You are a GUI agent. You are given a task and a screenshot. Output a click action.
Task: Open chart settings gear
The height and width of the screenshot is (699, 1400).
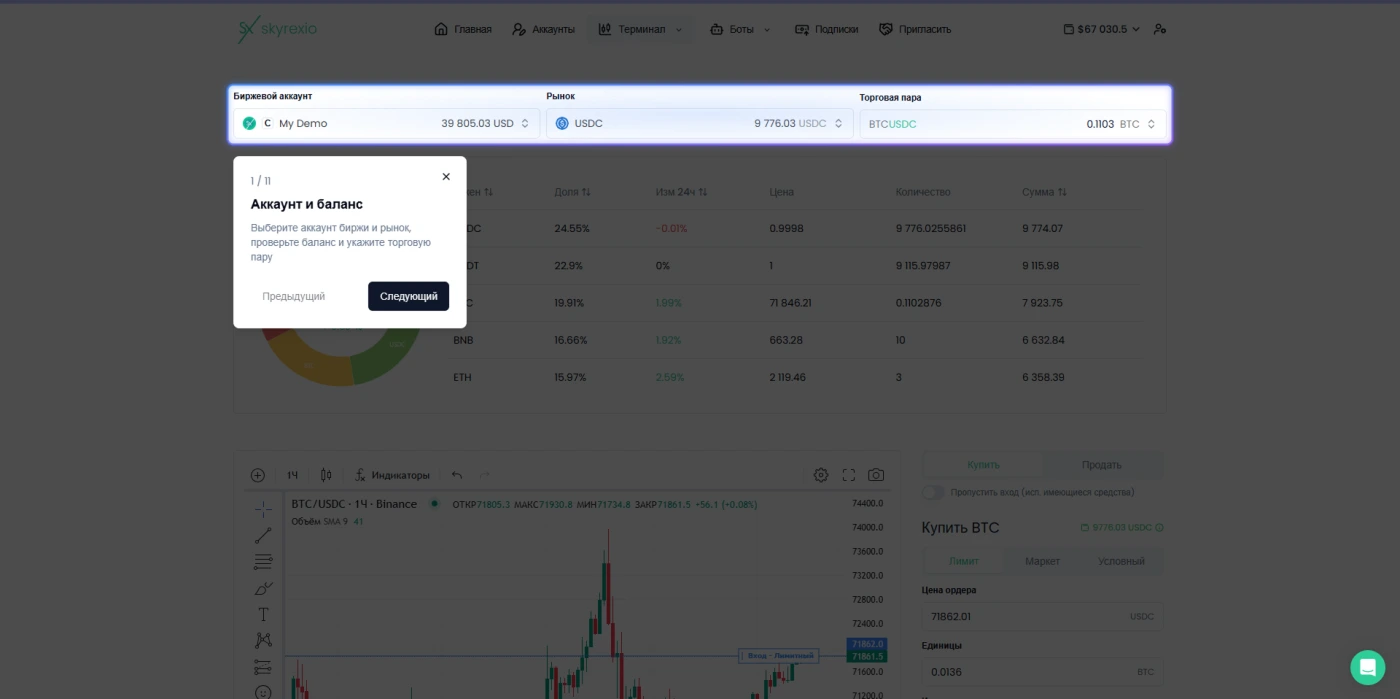point(821,475)
